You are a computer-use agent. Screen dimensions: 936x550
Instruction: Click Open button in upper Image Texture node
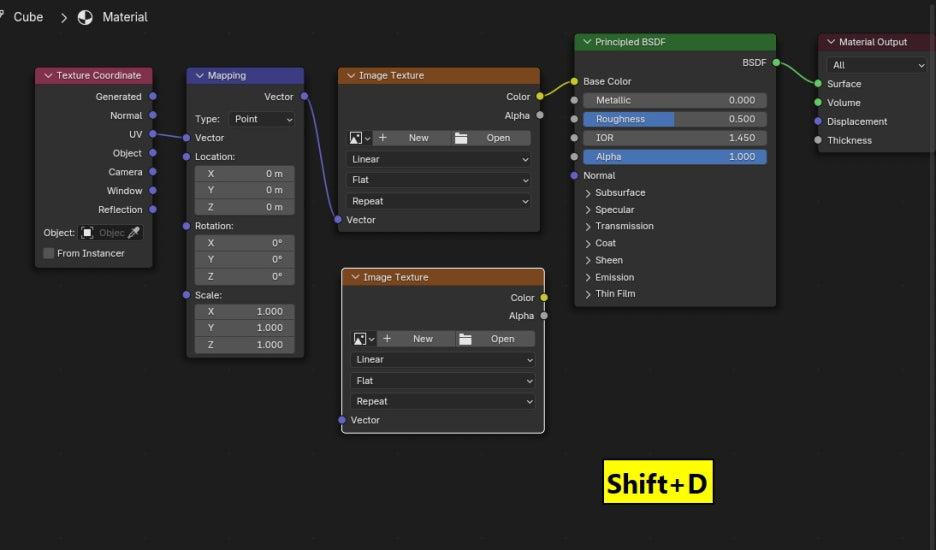point(491,138)
